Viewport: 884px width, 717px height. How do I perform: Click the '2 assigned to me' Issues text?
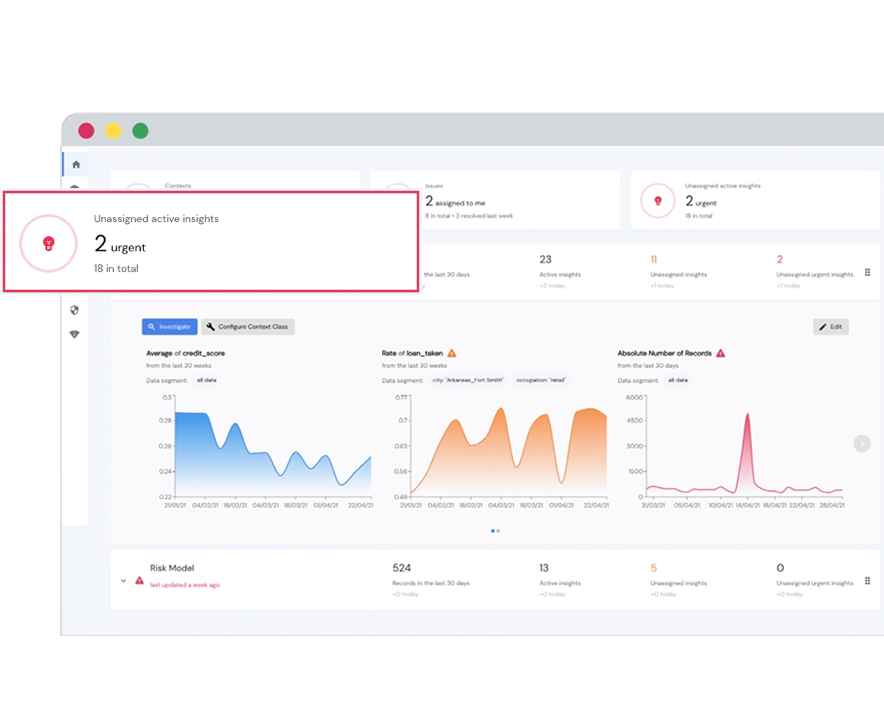click(x=455, y=201)
